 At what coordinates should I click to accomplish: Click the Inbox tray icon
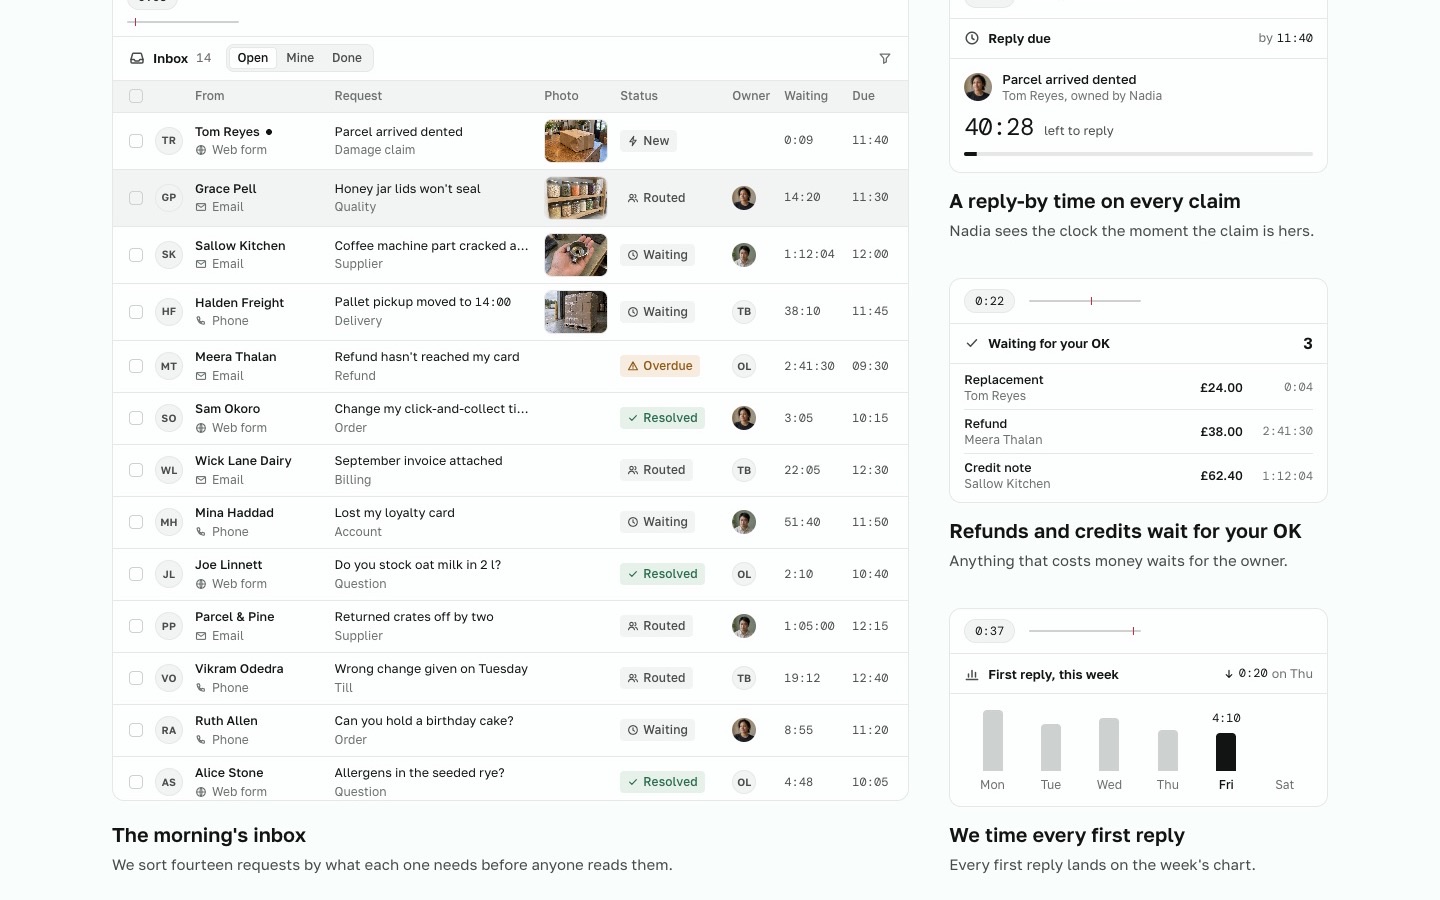(x=137, y=59)
